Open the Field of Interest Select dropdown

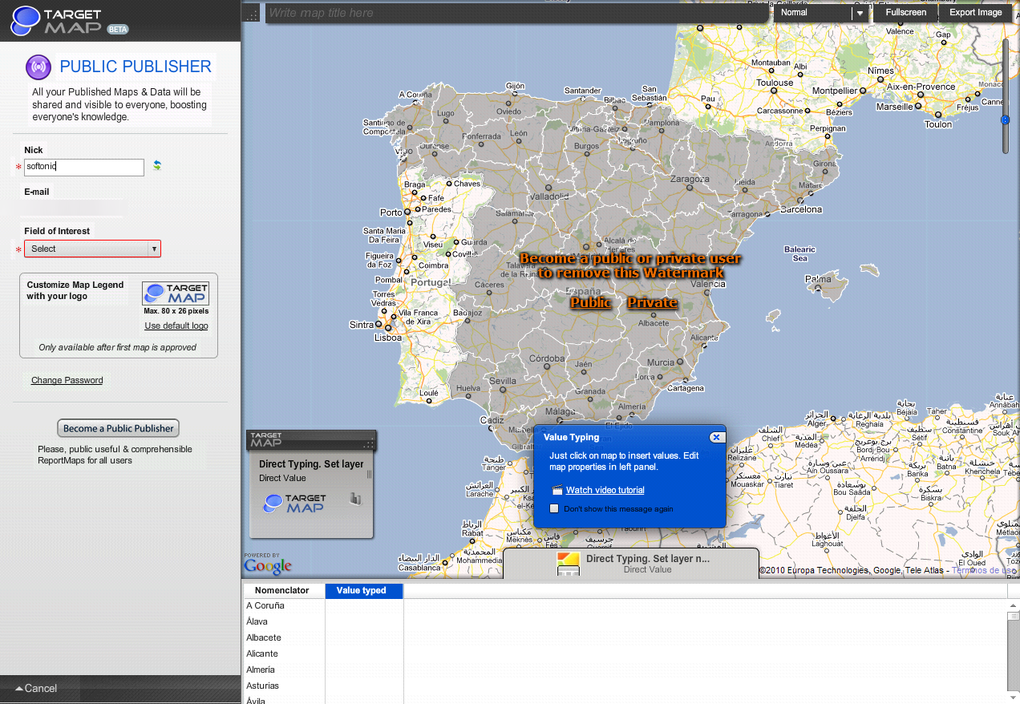(x=92, y=248)
